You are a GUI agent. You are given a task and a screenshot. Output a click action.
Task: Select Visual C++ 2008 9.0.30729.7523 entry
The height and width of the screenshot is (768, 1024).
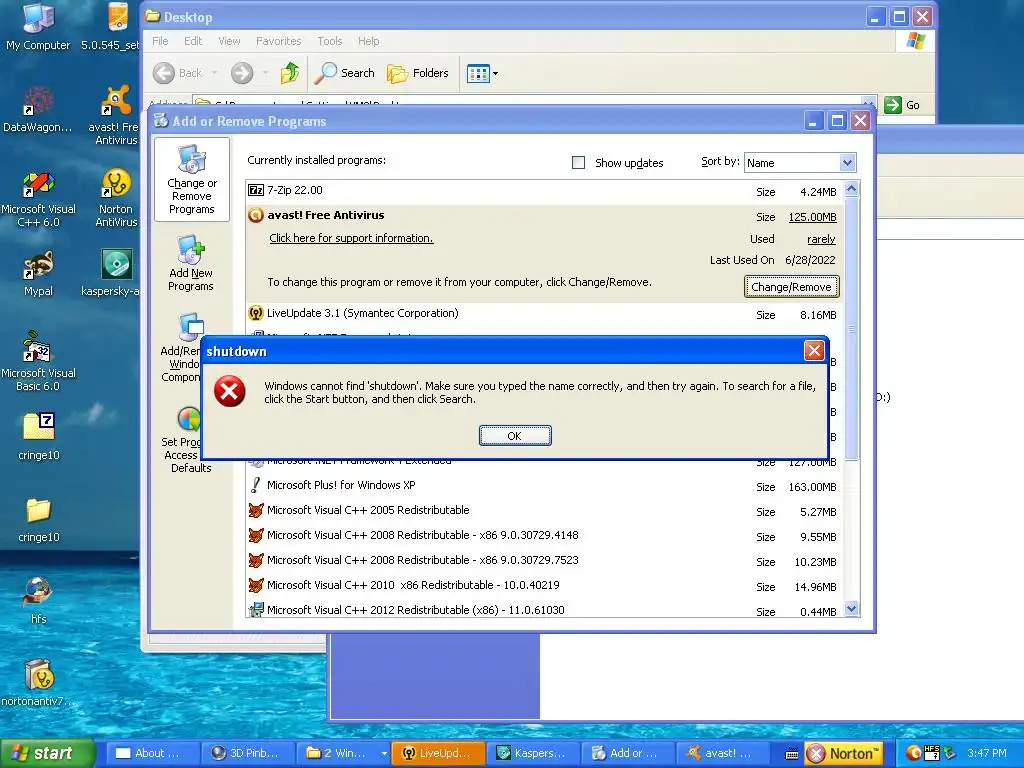tap(542, 560)
